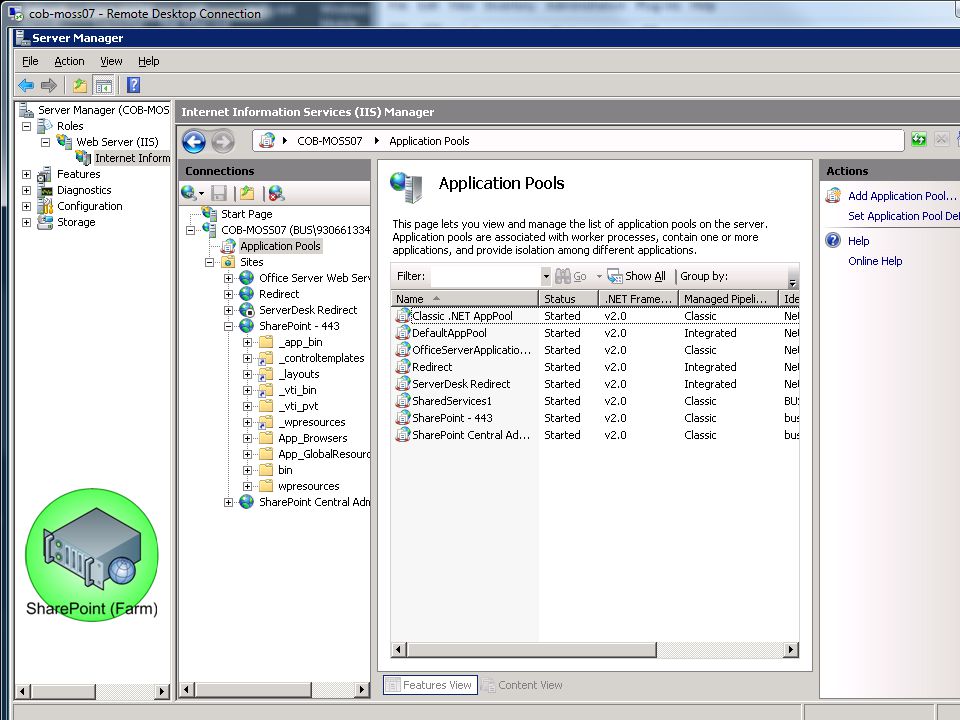Open the View menu
960x720 pixels.
(x=111, y=61)
